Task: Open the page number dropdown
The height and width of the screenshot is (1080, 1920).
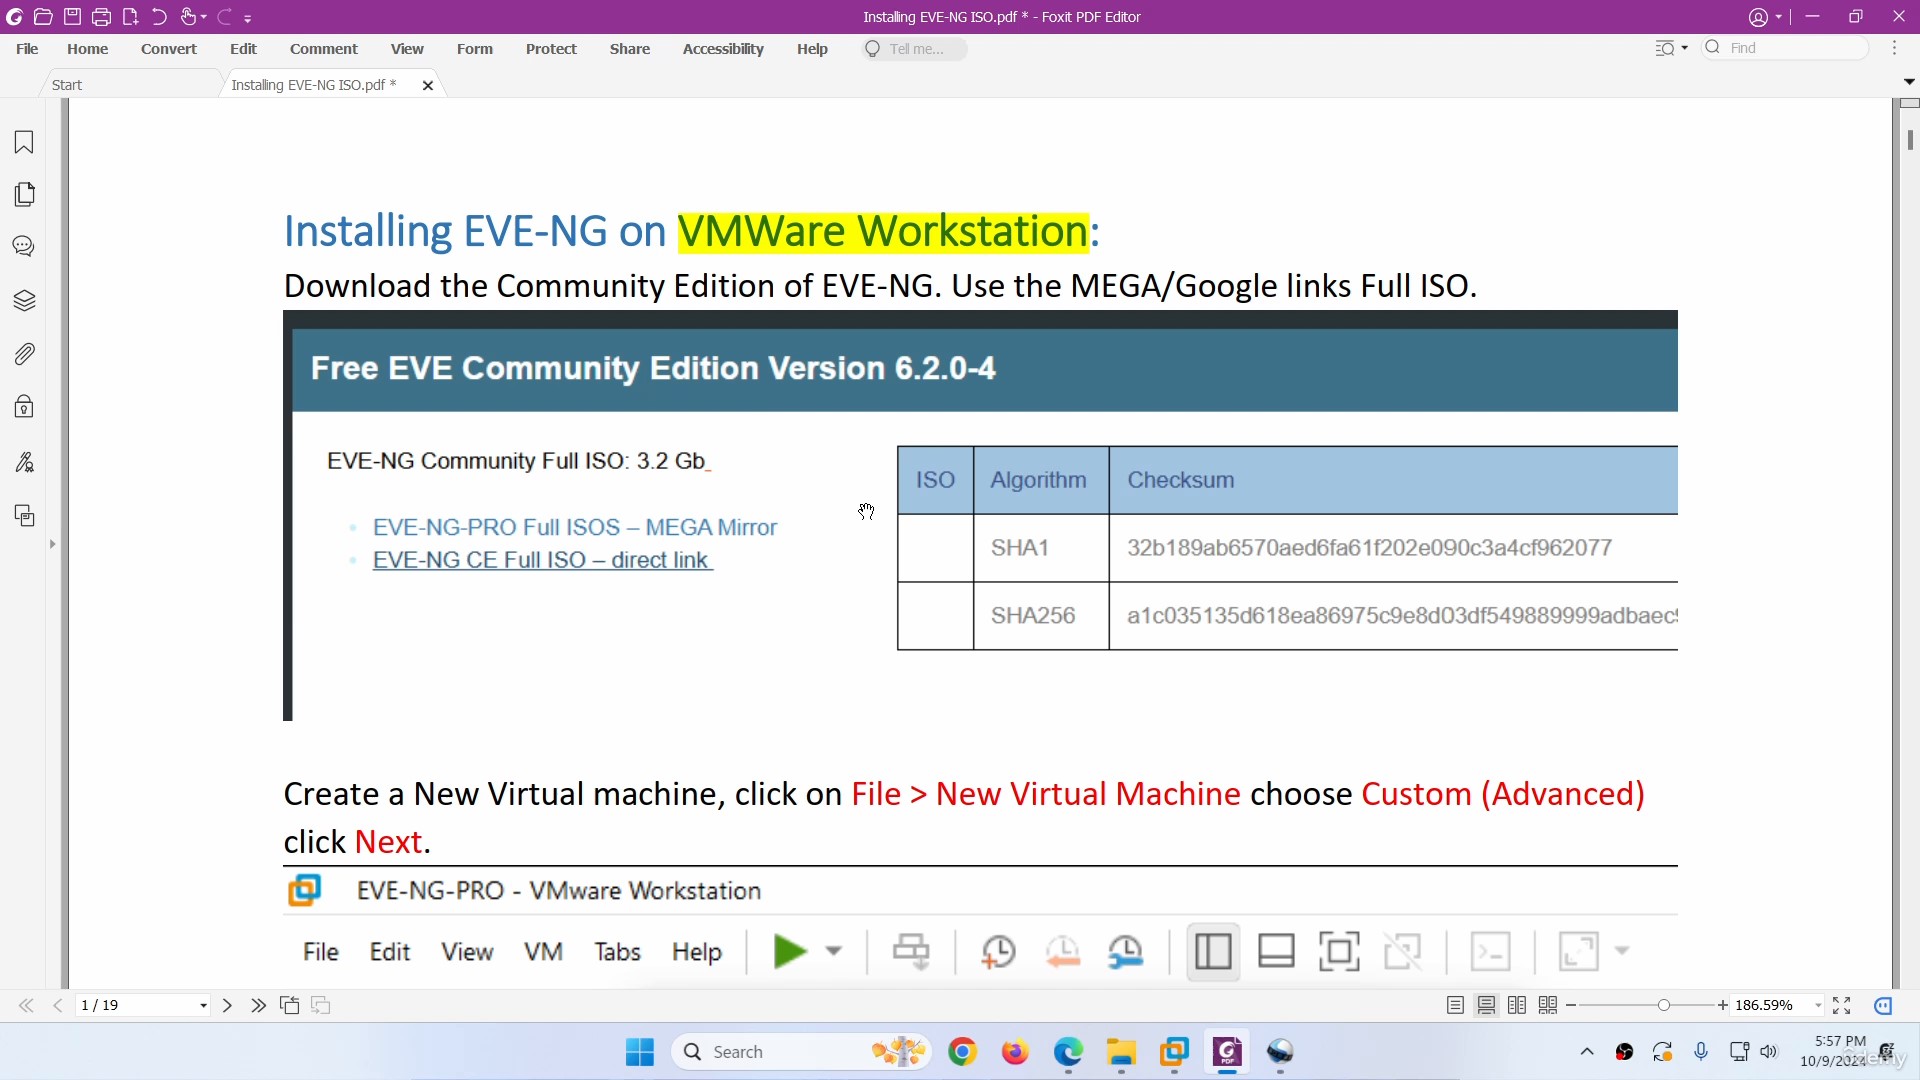Action: coord(204,1006)
